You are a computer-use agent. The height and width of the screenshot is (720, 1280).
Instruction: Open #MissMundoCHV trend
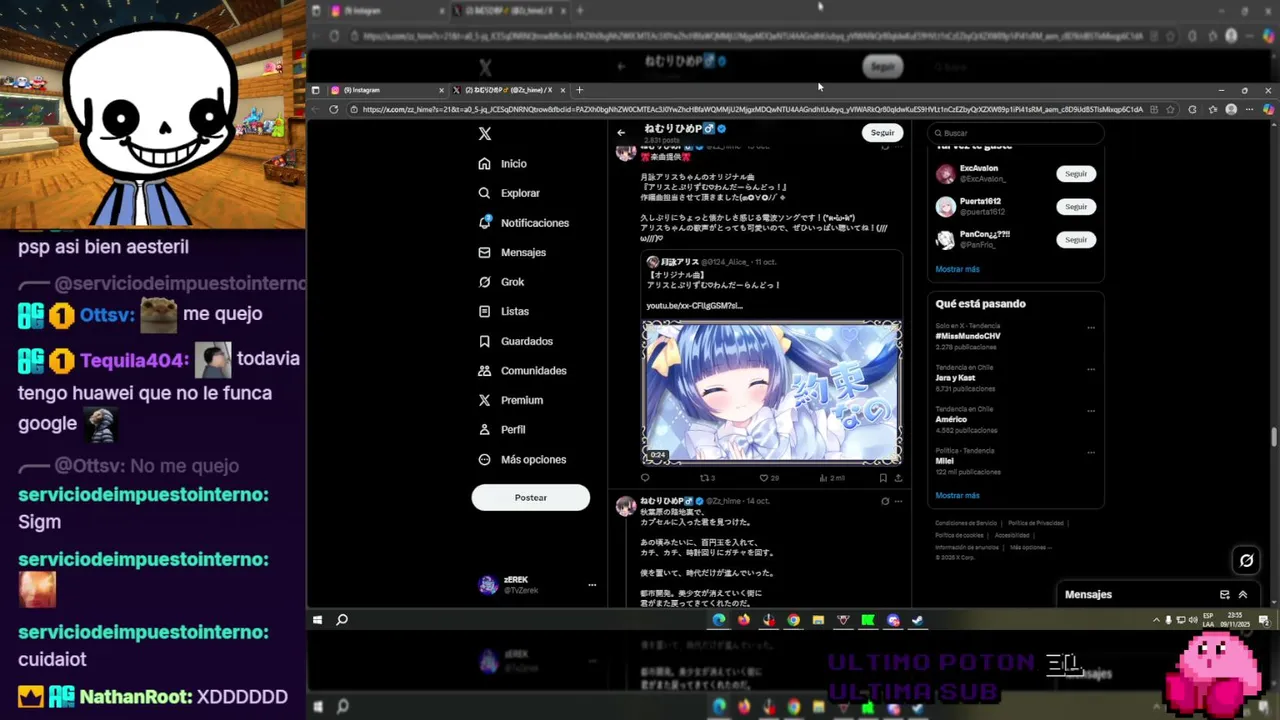point(968,336)
